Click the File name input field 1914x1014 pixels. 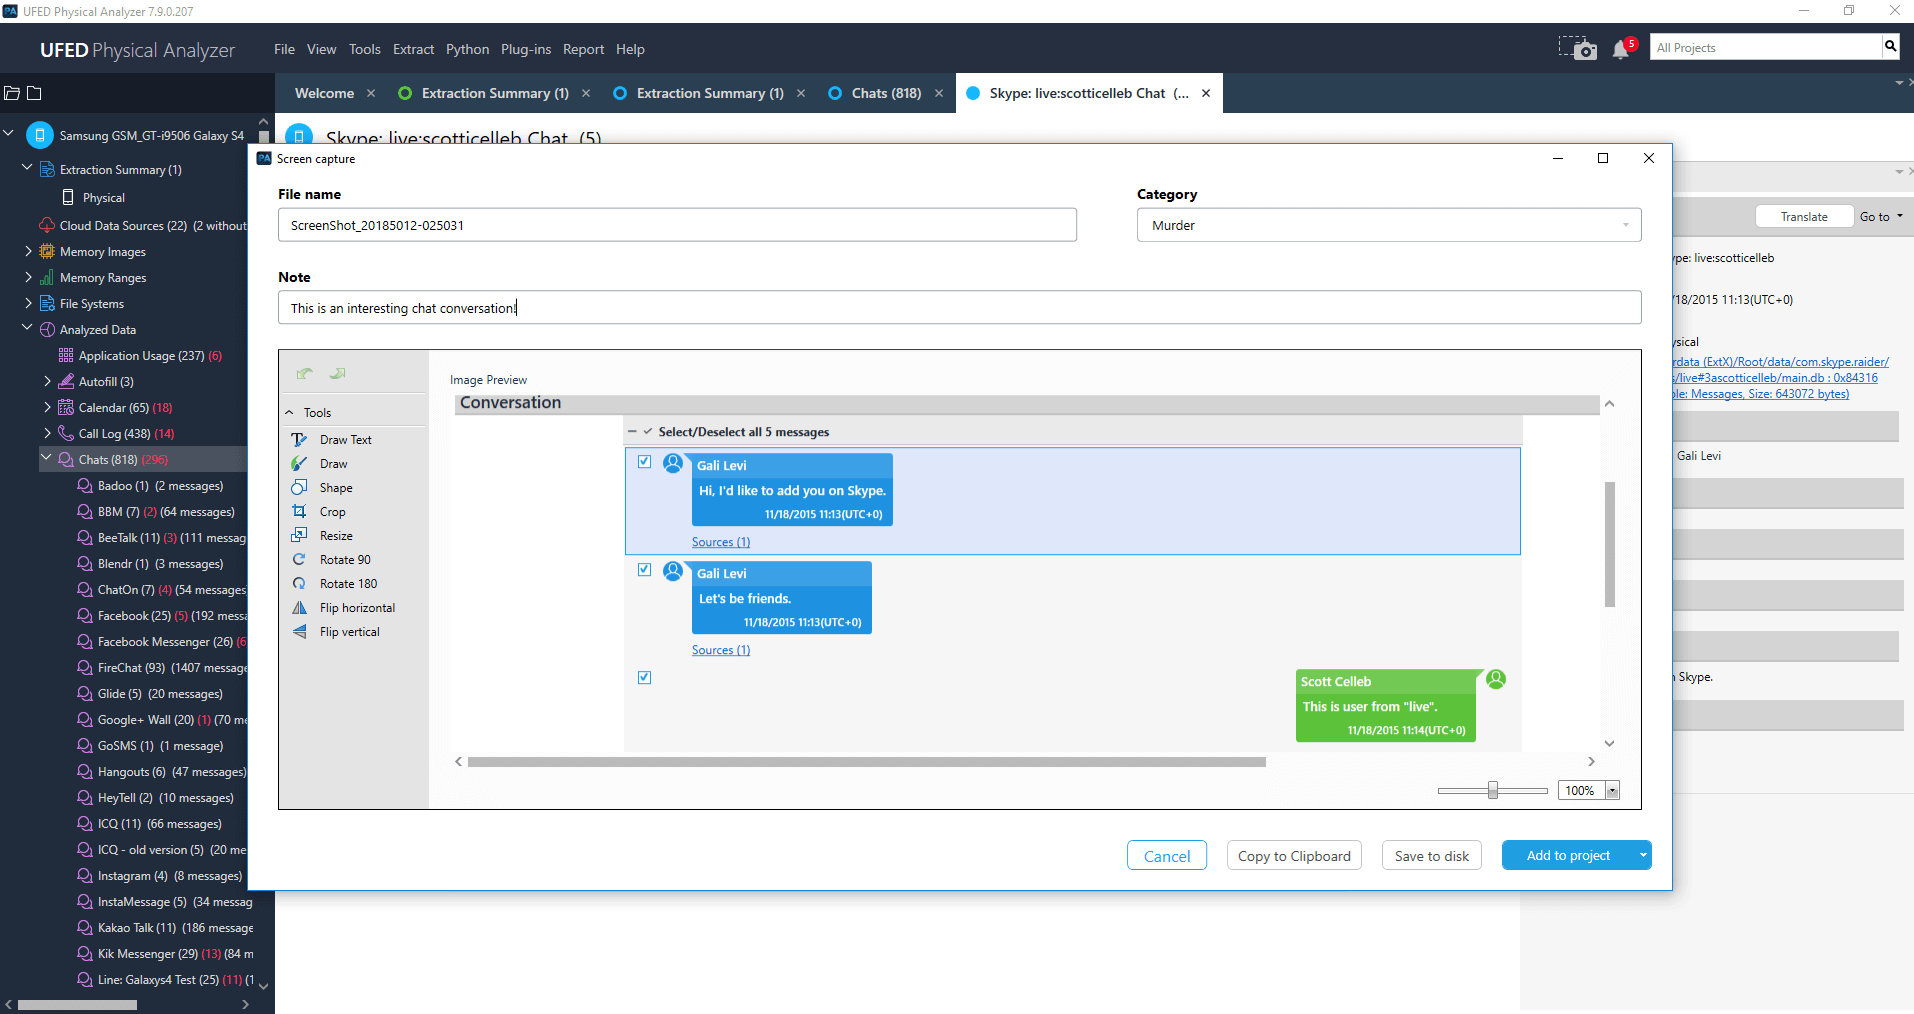coord(677,225)
